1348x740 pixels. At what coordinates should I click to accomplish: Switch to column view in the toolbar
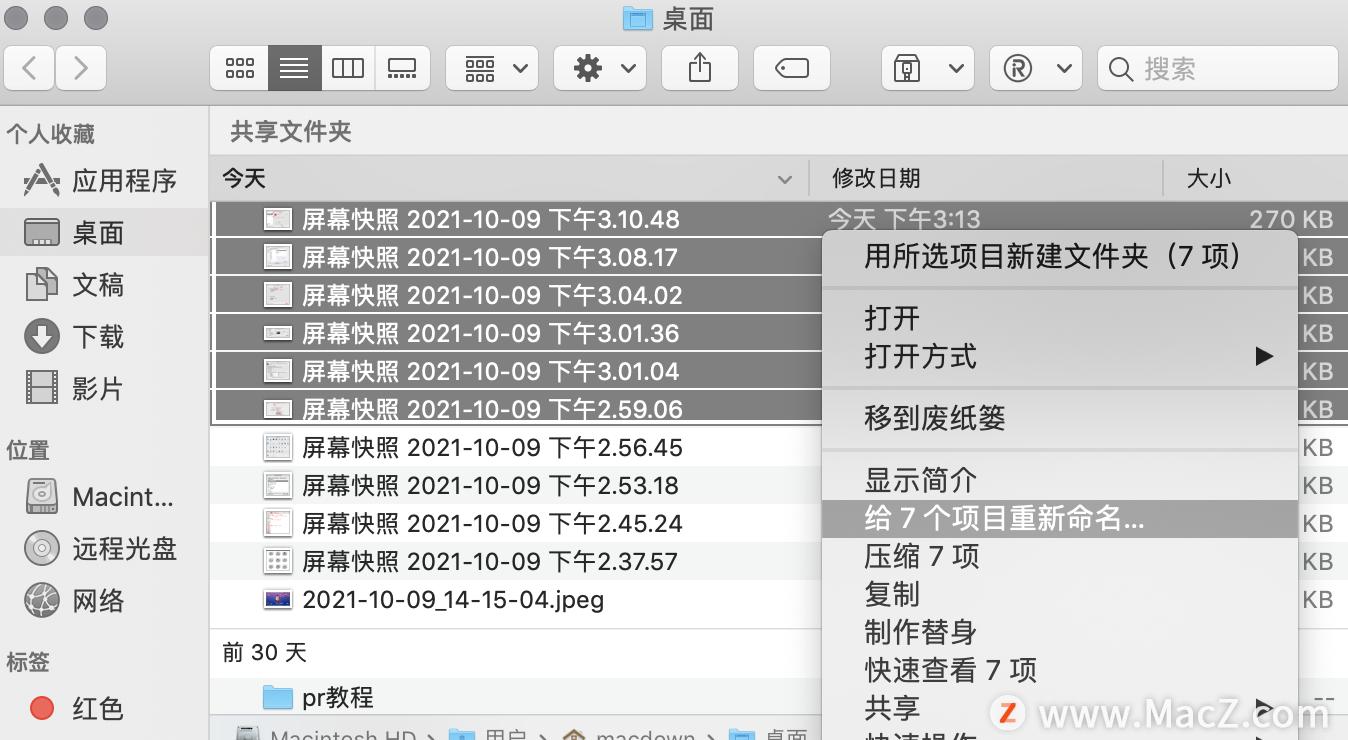[347, 68]
